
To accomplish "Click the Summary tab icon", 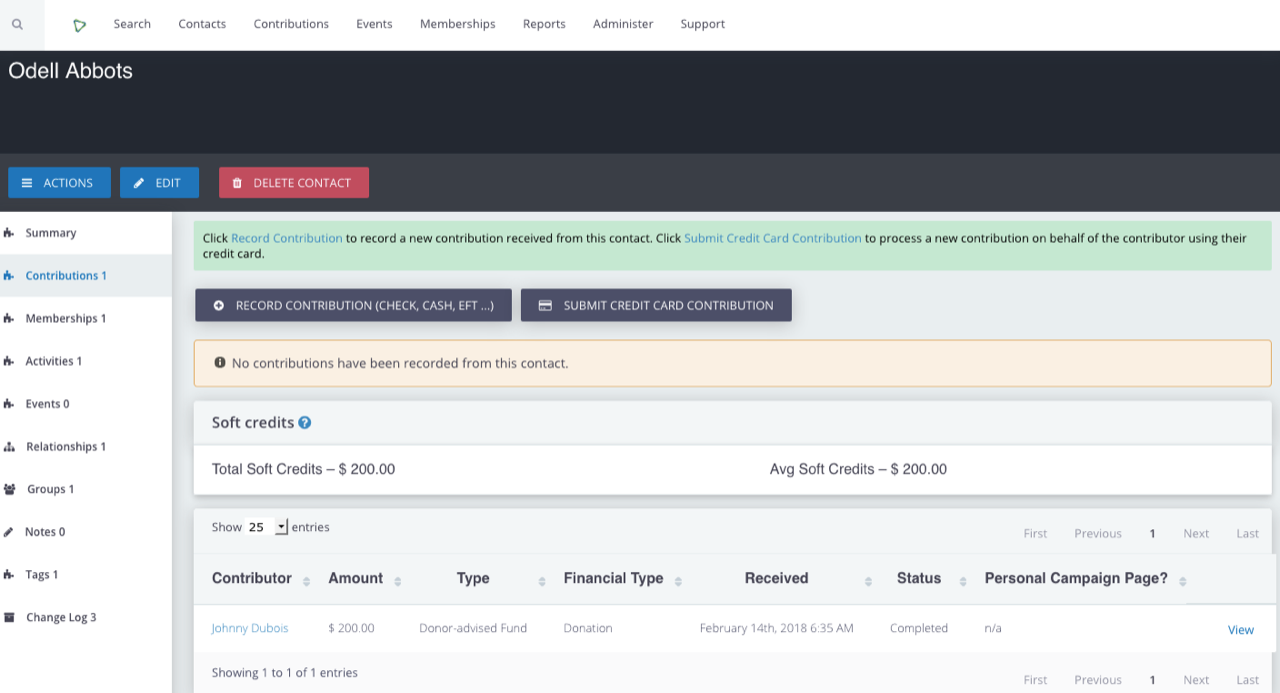I will (x=9, y=233).
